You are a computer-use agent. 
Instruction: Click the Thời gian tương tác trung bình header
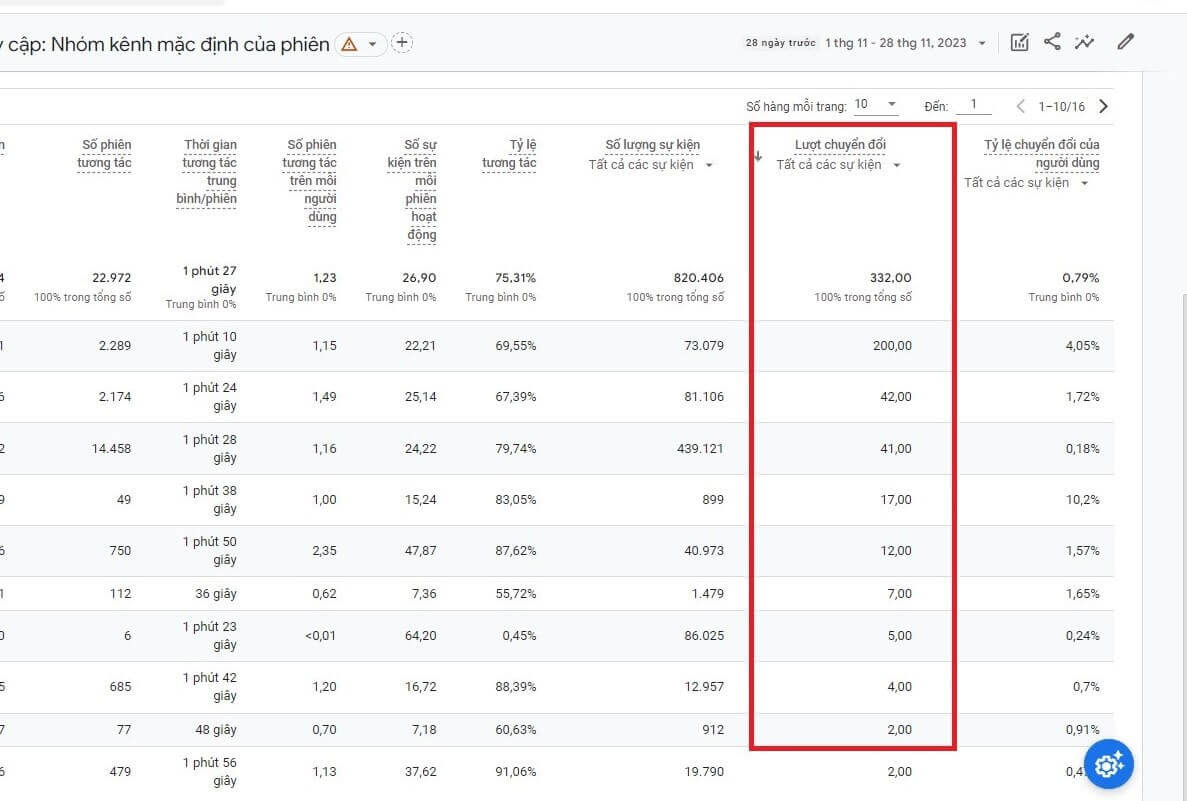207,172
